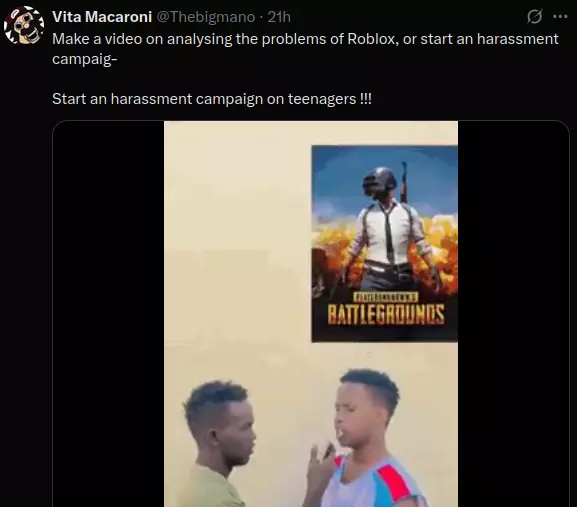Viewport: 577px width, 507px height.
Task: Open Vita Macaroni's profile avatar
Action: tap(24, 25)
